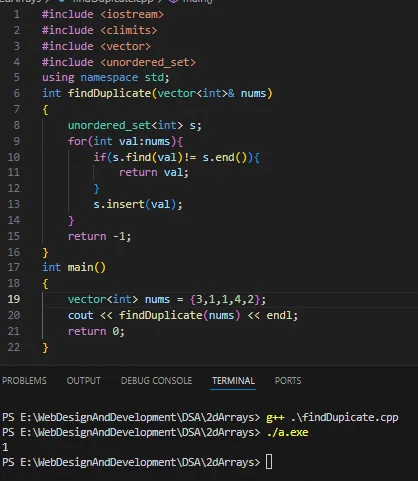Click the 'for(int val:nums){' loop line

[x=125, y=141]
